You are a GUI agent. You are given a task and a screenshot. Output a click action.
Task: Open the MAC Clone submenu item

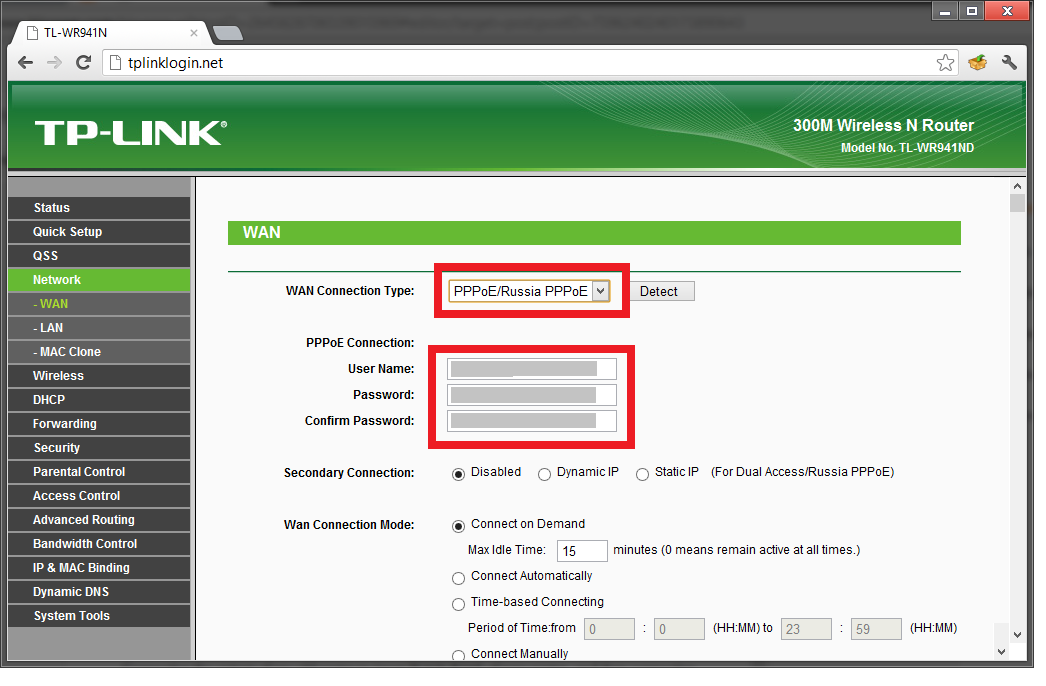[99, 352]
